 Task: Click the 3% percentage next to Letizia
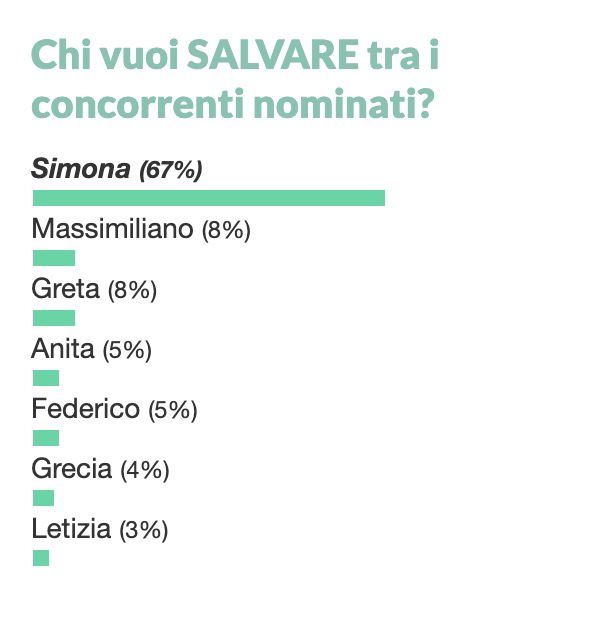coord(144,530)
